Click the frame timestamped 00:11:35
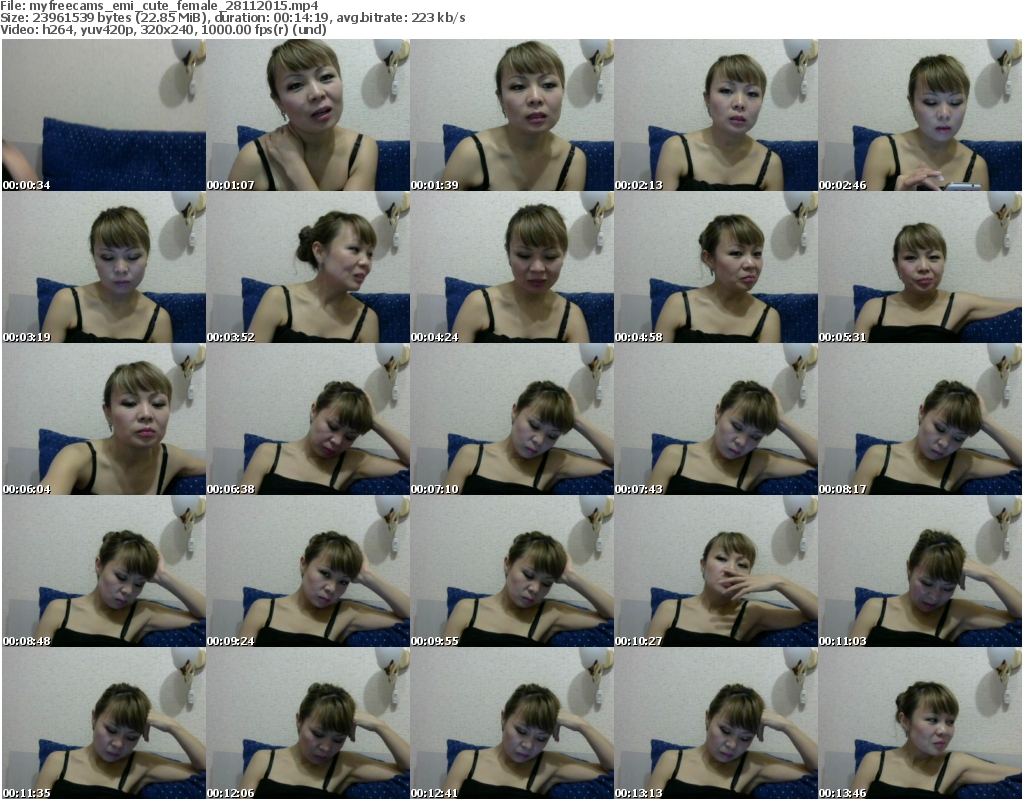 [104, 723]
